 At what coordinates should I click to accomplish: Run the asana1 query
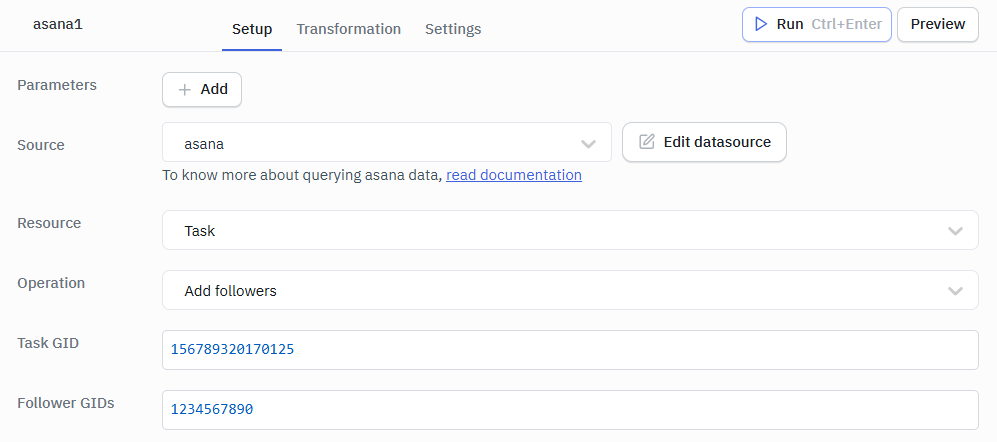coord(816,25)
